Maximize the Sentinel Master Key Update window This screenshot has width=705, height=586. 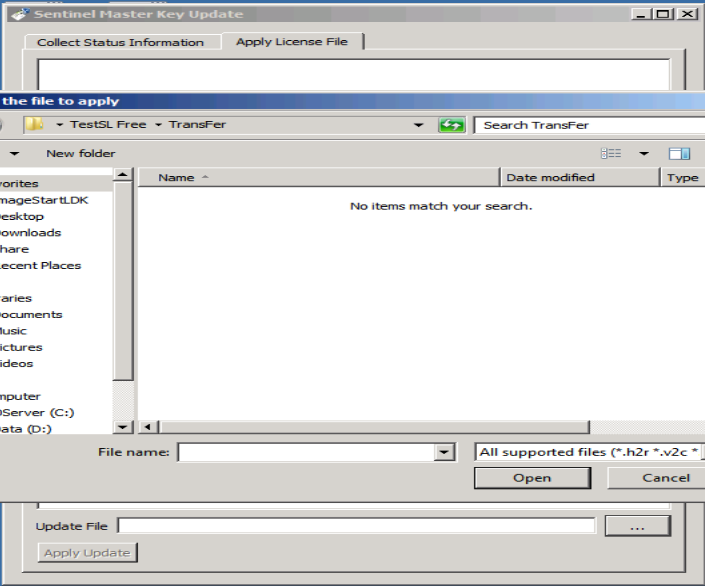click(663, 14)
